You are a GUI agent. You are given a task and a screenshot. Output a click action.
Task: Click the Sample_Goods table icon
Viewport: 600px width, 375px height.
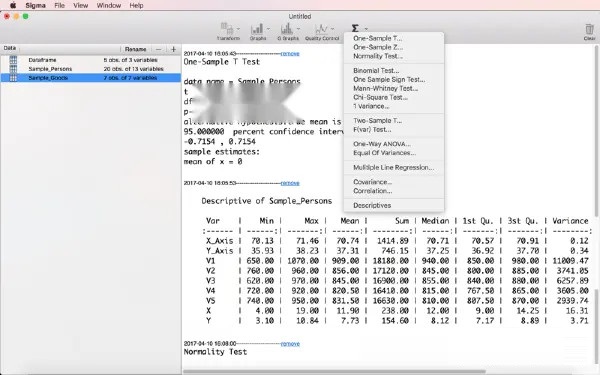pyautogui.click(x=13, y=78)
